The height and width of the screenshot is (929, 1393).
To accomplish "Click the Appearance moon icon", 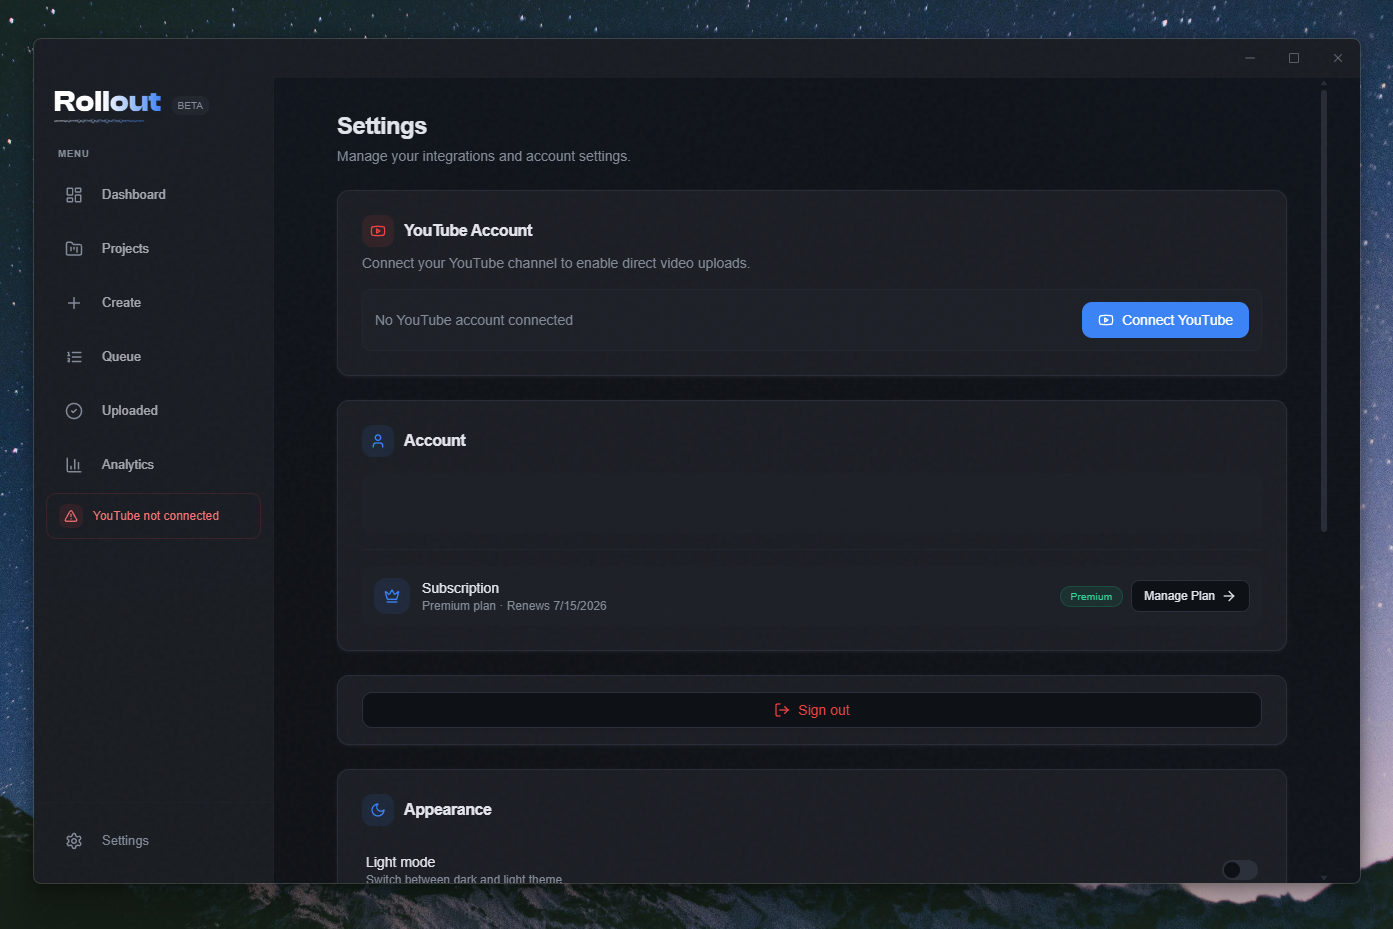I will (x=378, y=810).
